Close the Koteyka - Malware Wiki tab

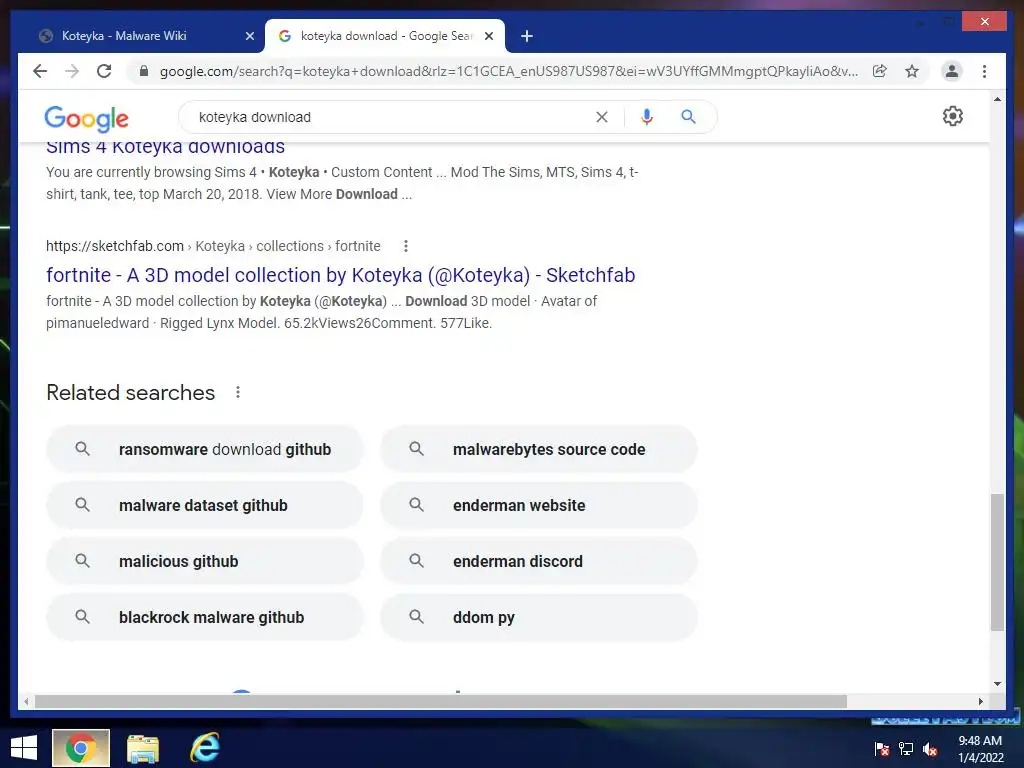249,37
